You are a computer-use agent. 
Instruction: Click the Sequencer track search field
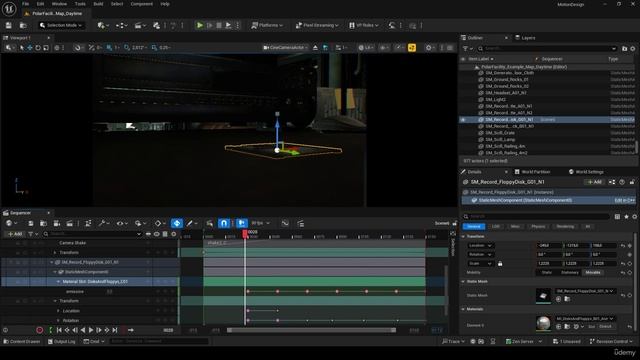pos(92,234)
